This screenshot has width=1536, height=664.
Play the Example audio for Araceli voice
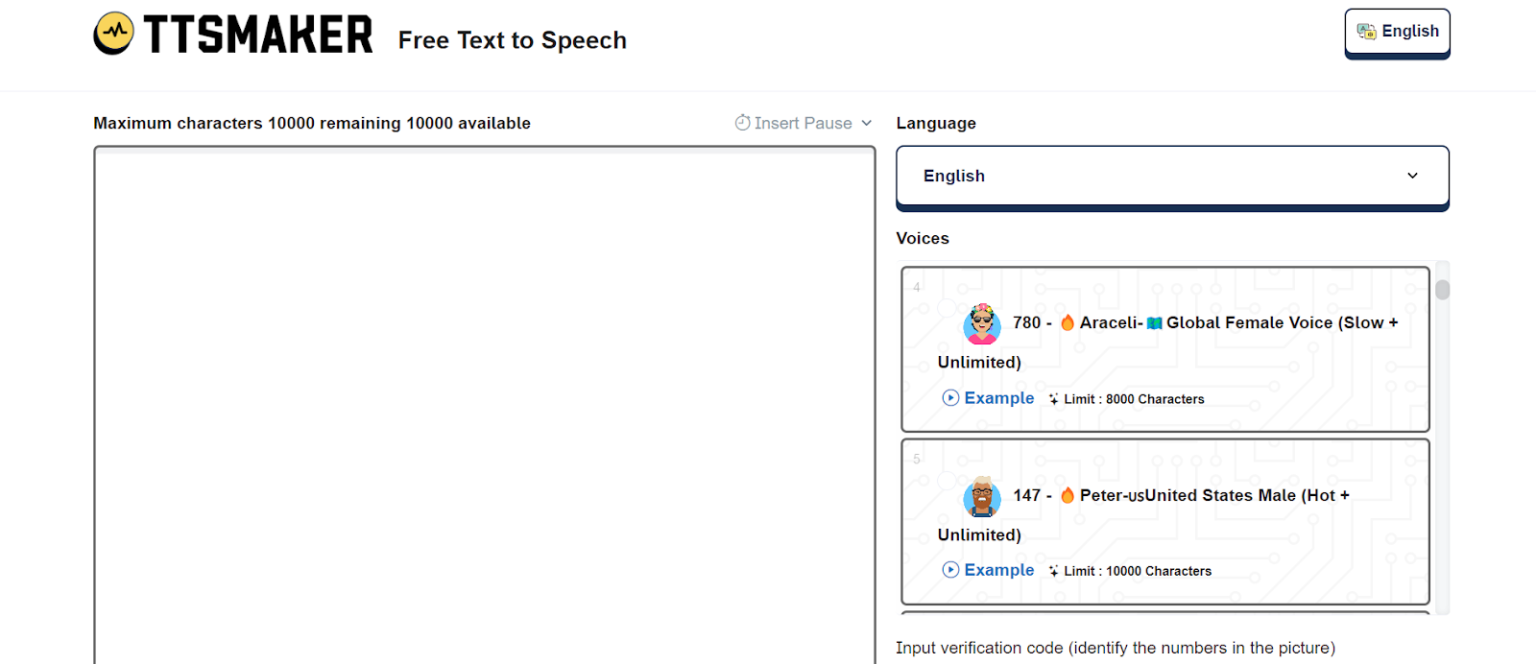pos(988,398)
